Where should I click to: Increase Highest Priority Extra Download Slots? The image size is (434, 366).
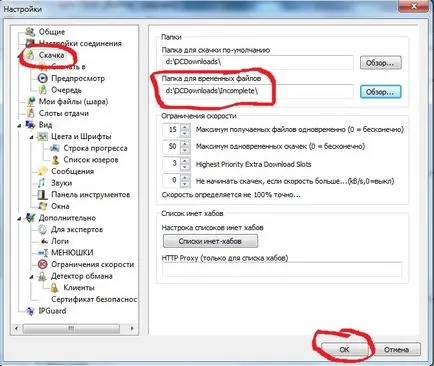click(x=185, y=161)
